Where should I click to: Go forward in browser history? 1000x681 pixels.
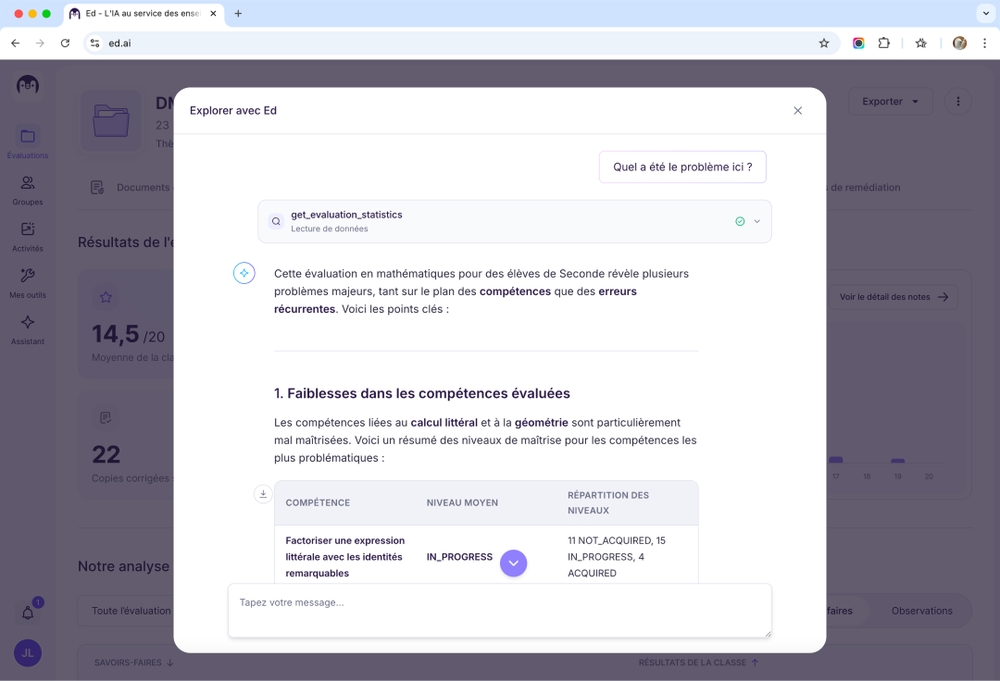pyautogui.click(x=40, y=43)
